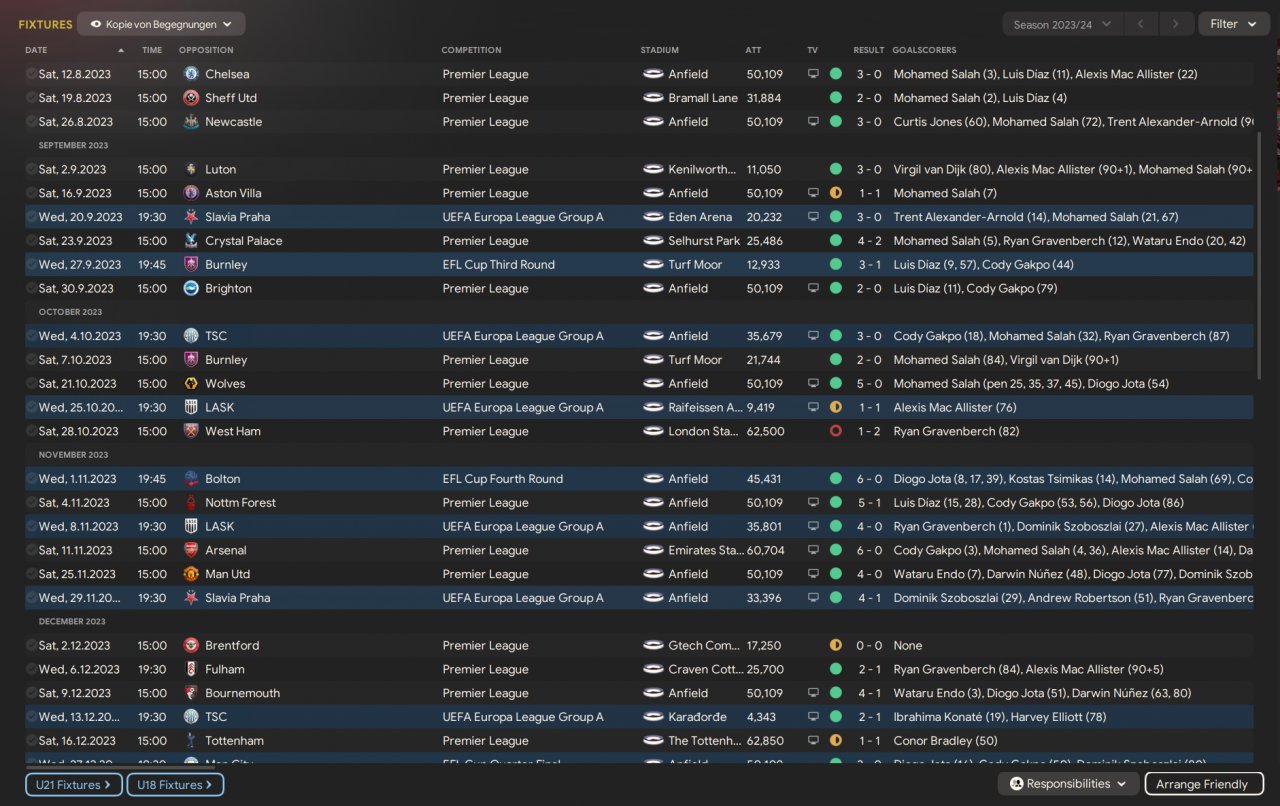The image size is (1280, 806).
Task: Click the played checkmark for Wed, 20.9.2023
Action: [x=31, y=217]
